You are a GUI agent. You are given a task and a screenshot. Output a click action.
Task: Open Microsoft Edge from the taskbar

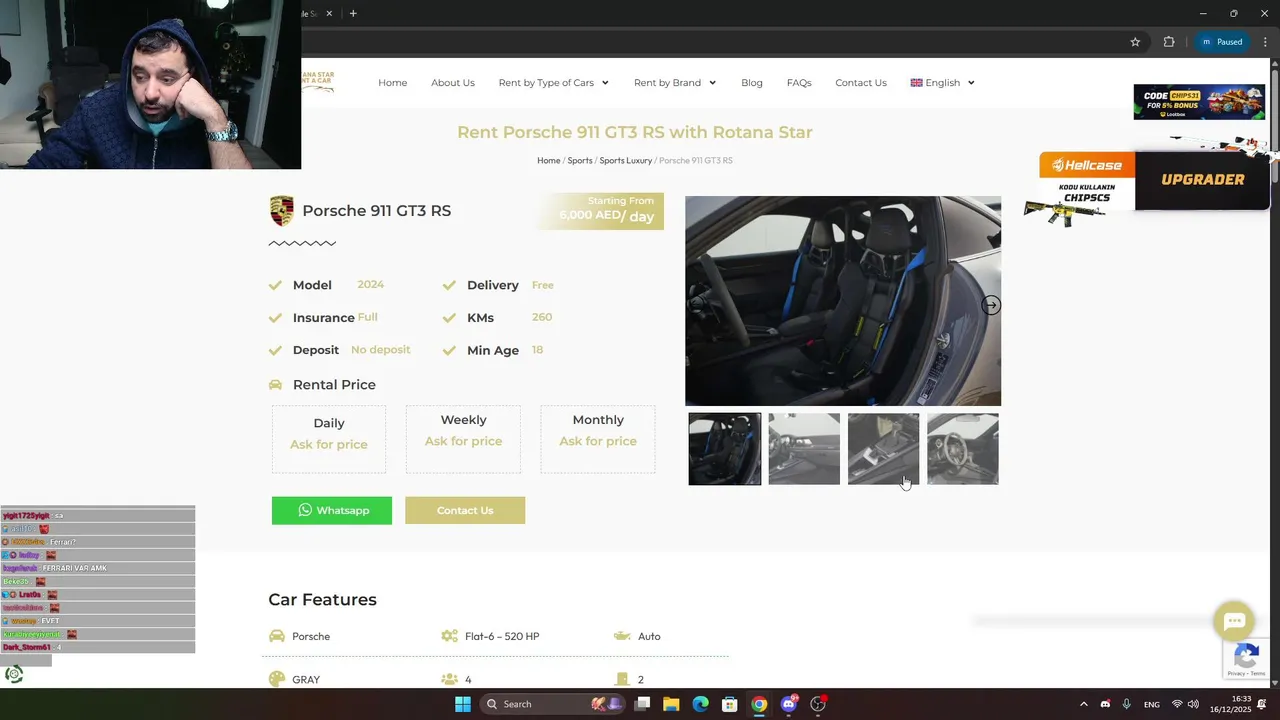click(701, 704)
